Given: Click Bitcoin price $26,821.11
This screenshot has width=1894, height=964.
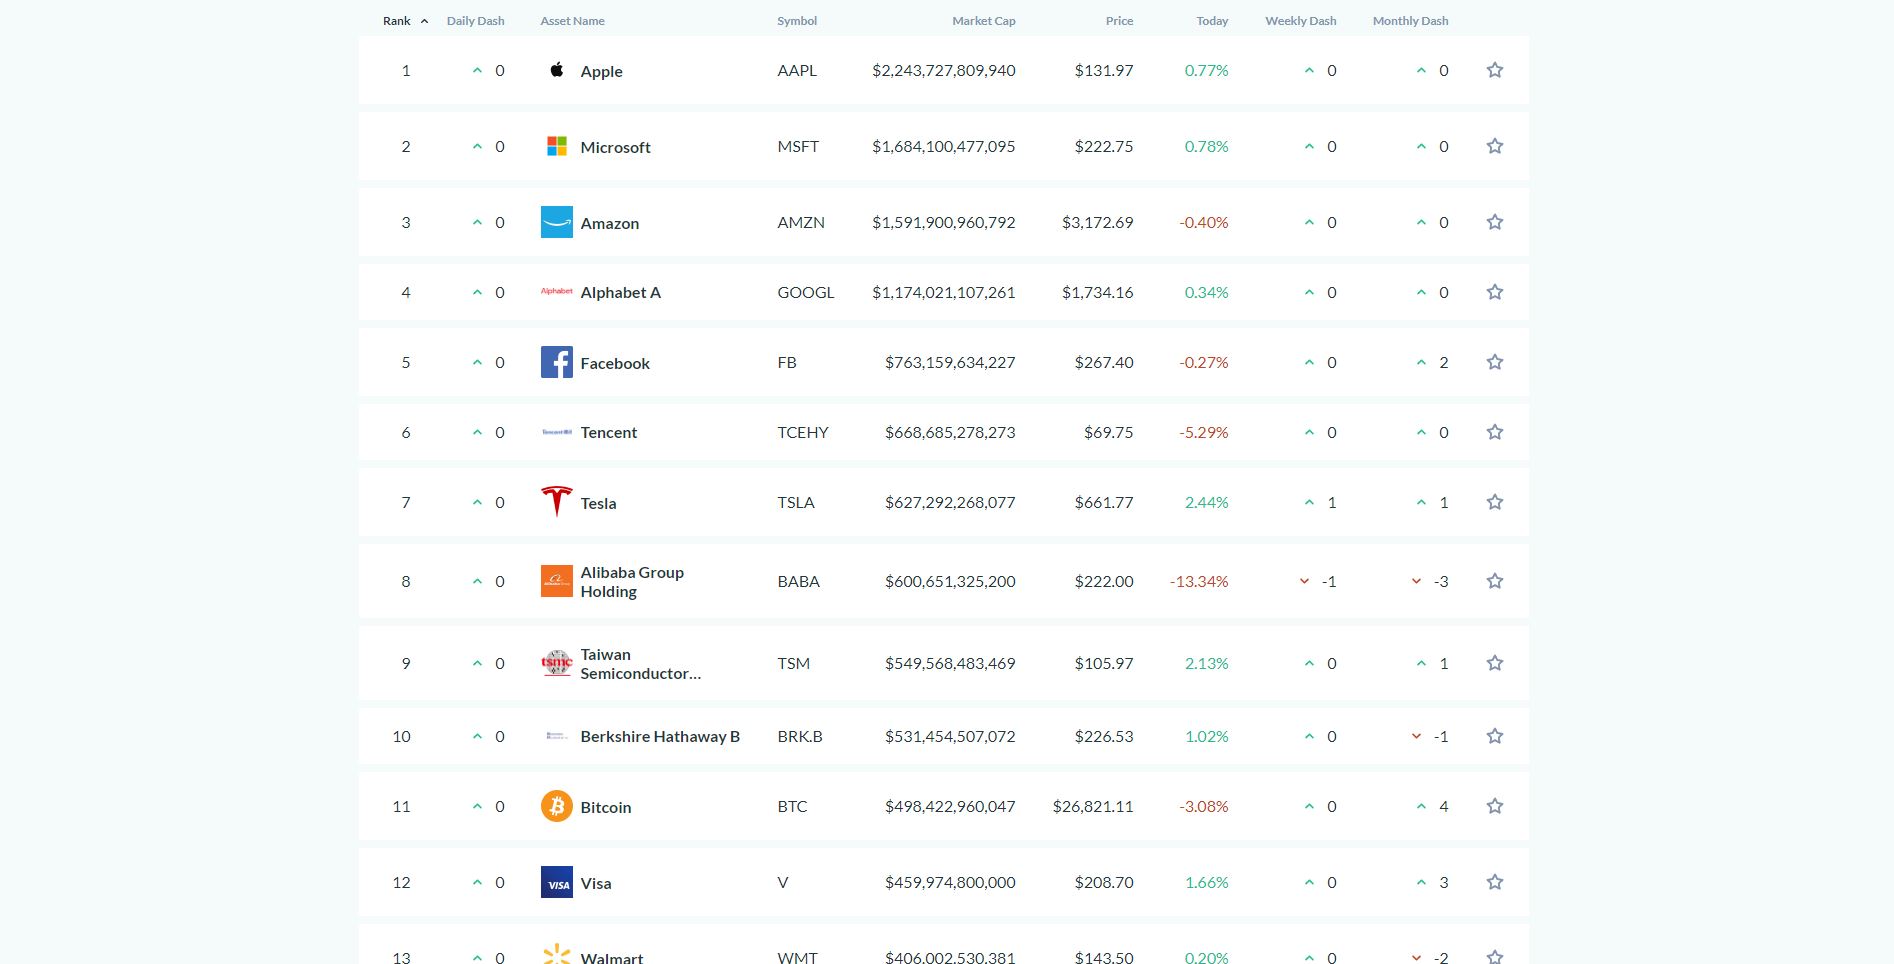Looking at the screenshot, I should 1093,806.
